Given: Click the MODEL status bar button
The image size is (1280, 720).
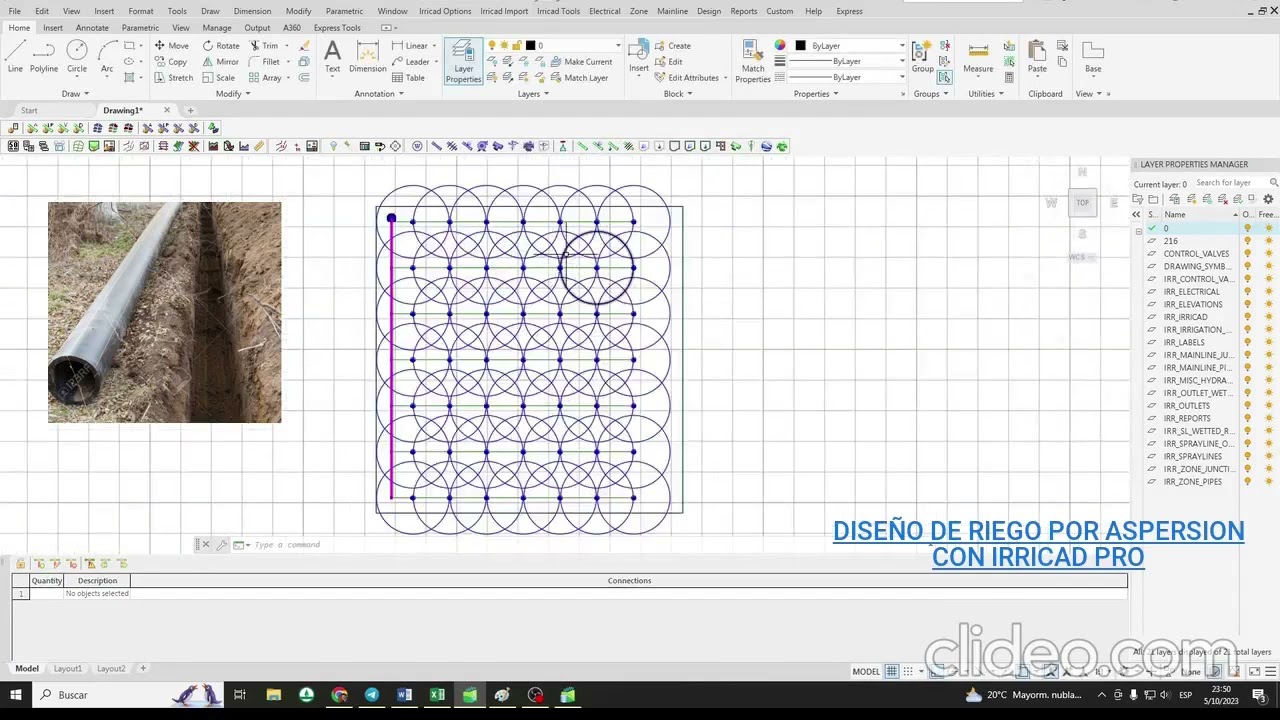Looking at the screenshot, I should pos(866,672).
